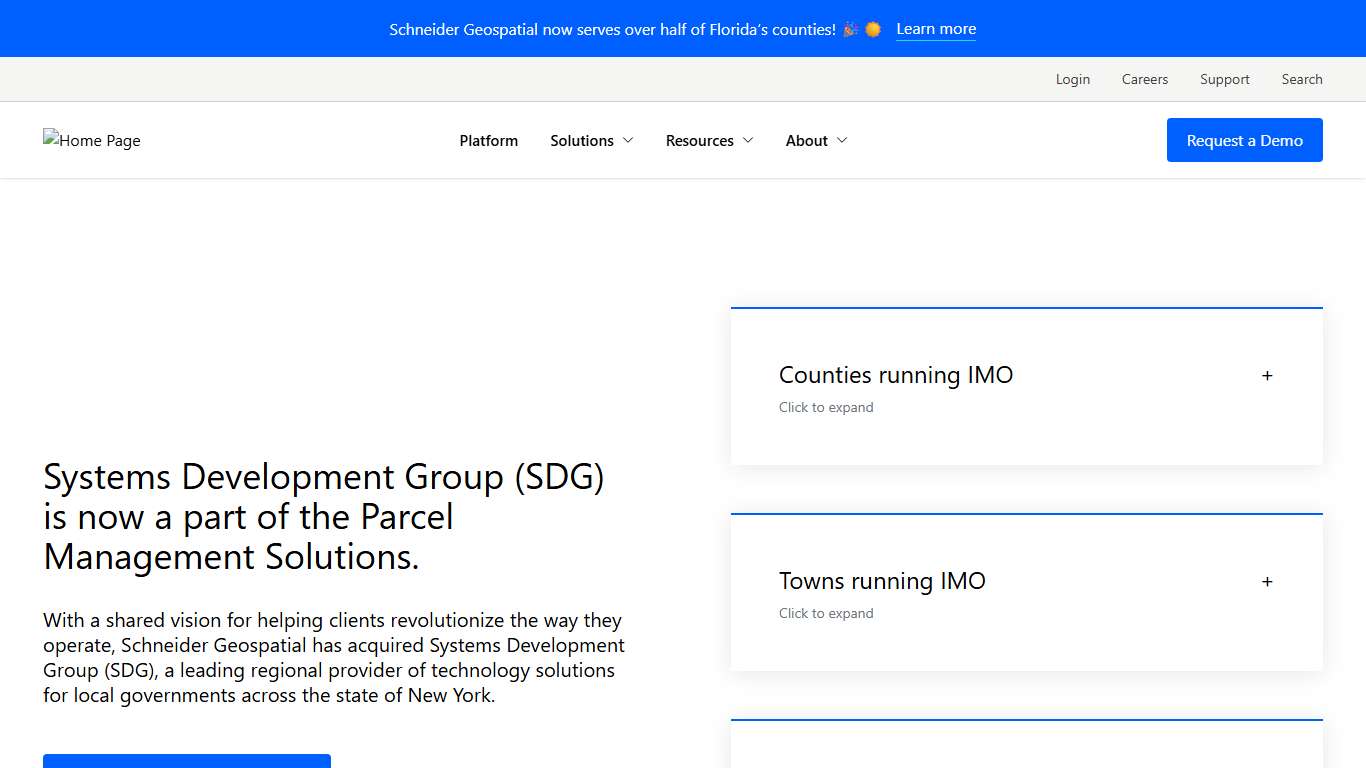This screenshot has width=1366, height=768.
Task: Click the plus icon on Towns running IMO card
Action: point(1267,581)
